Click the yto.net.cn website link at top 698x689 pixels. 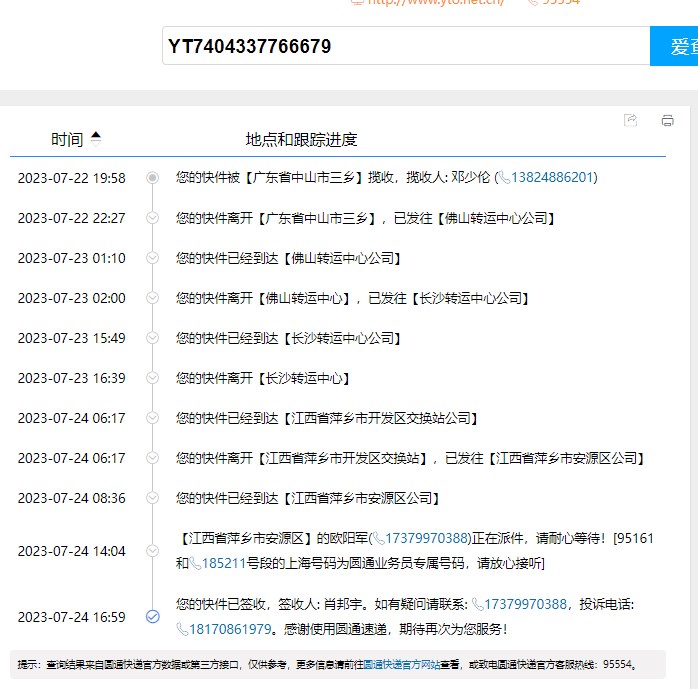tap(435, 2)
